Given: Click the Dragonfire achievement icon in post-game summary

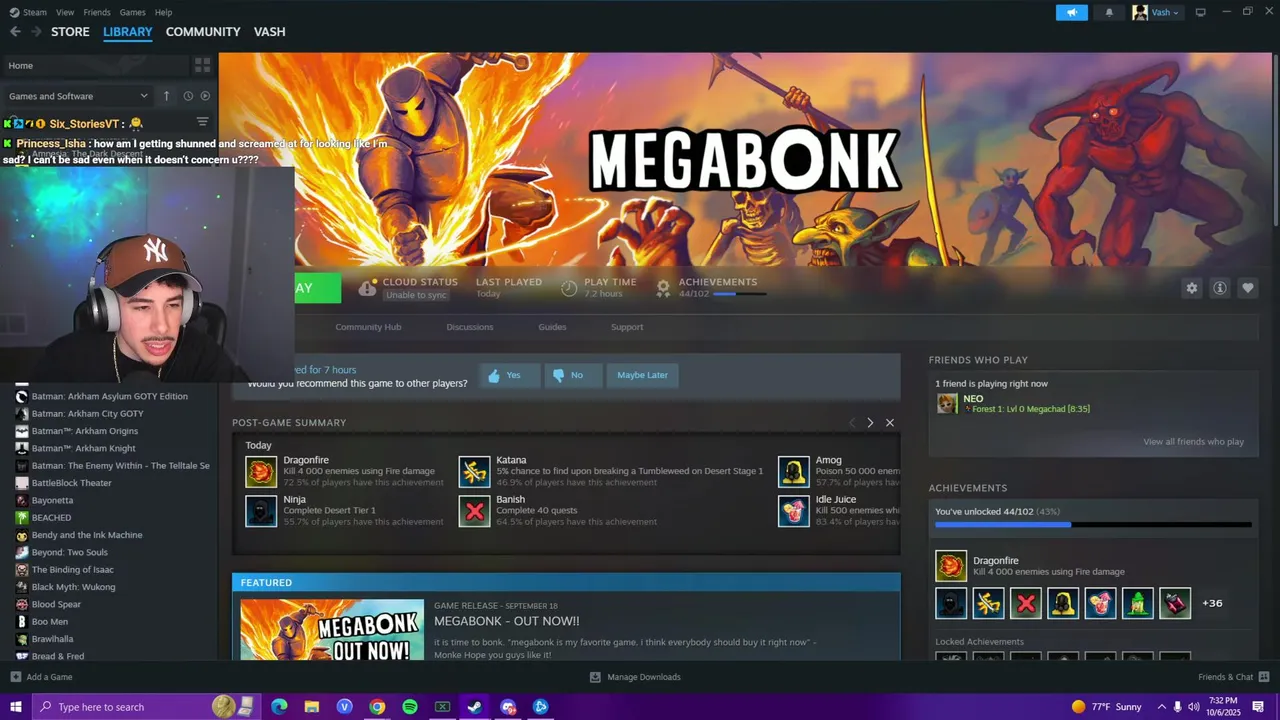Looking at the screenshot, I should (x=261, y=472).
